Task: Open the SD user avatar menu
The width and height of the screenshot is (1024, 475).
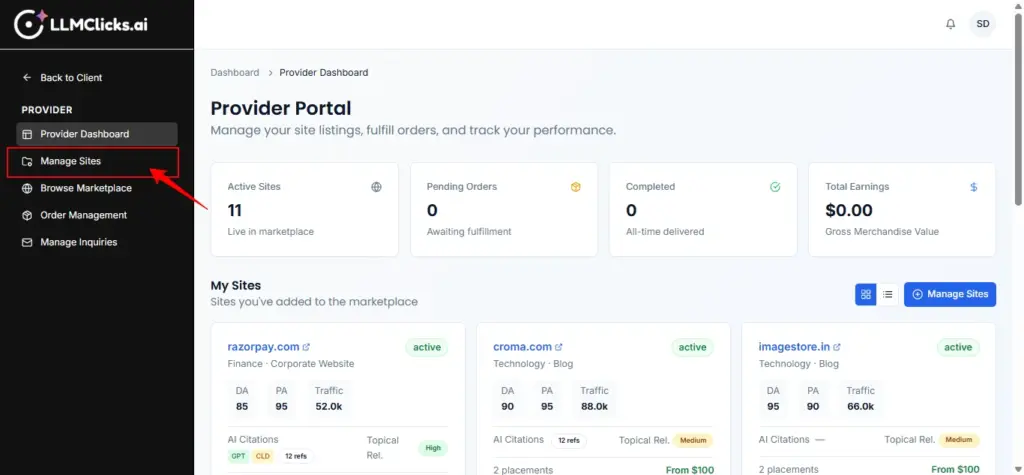Action: [983, 24]
